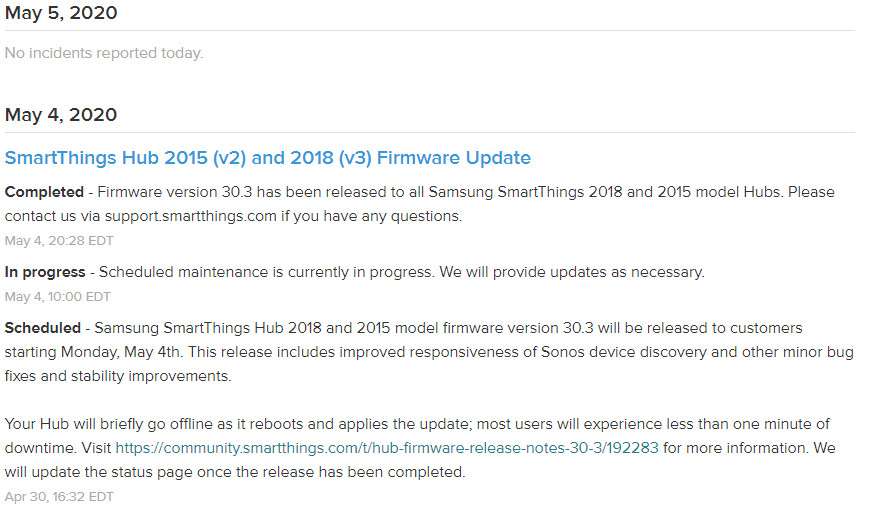Click the "Scheduled maintenance is currently in progress" text
This screenshot has height=510, width=870.
click(267, 272)
